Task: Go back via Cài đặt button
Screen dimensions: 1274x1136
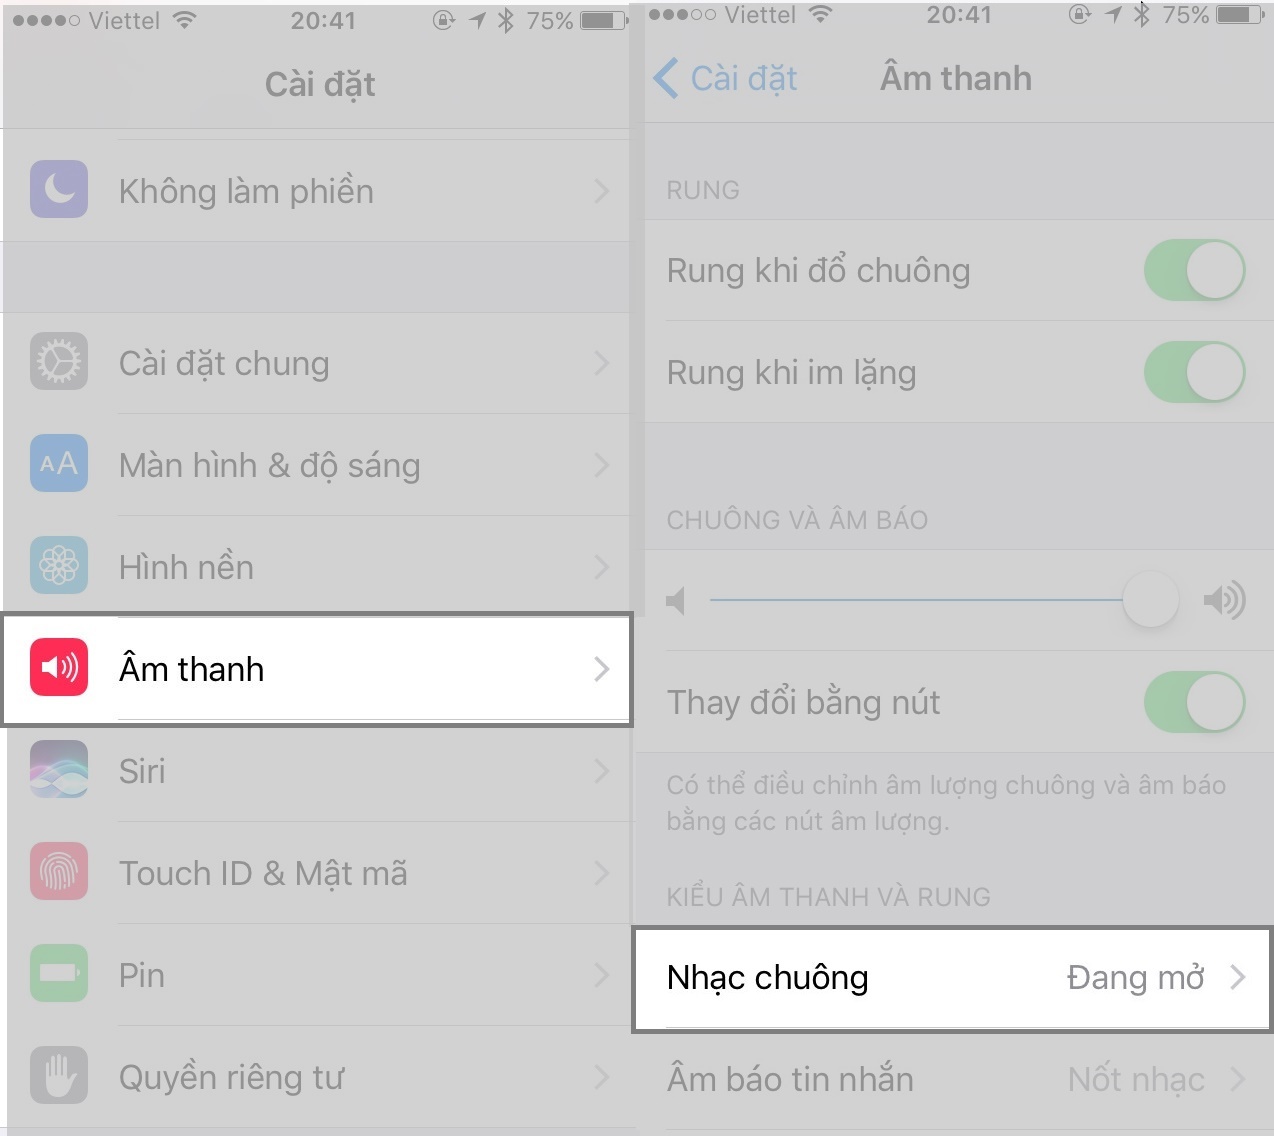Action: point(725,78)
